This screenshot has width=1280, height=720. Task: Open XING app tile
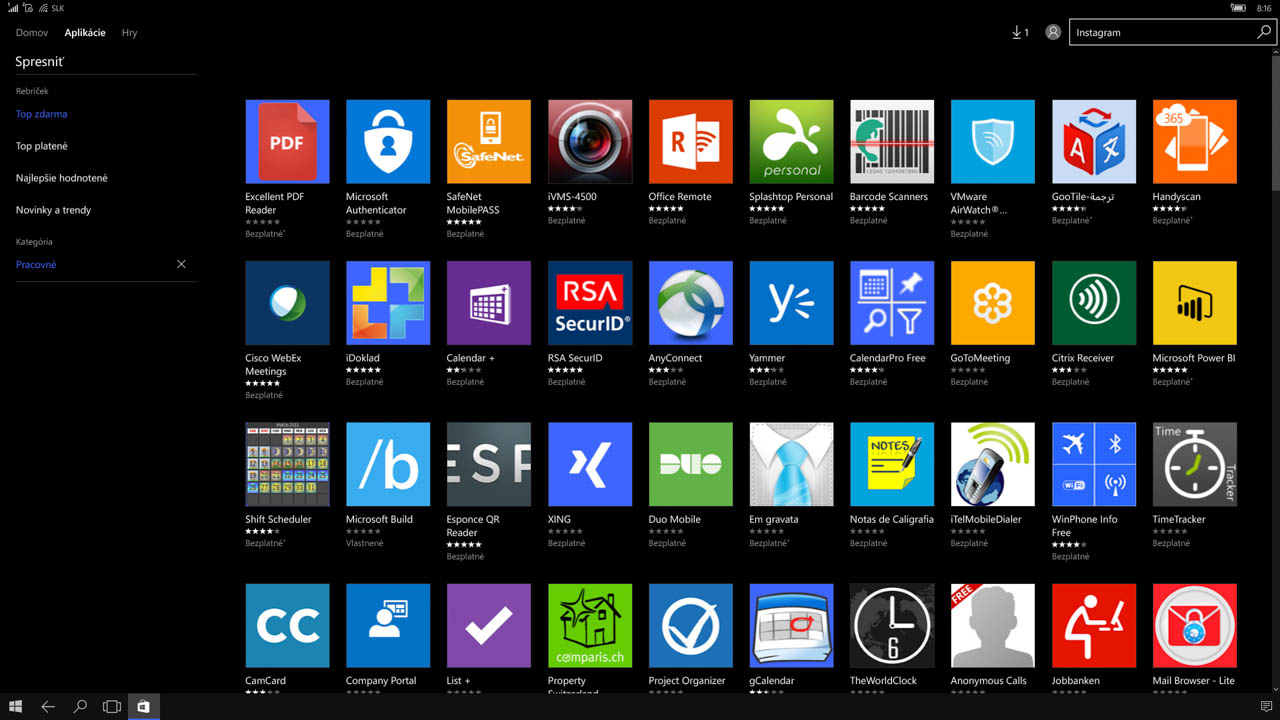[590, 464]
